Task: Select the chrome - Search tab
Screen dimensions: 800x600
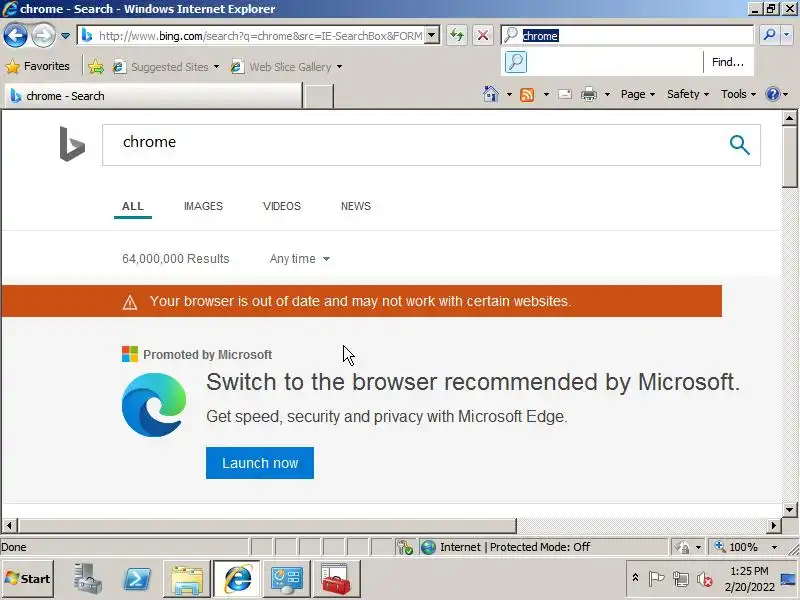Action: pos(153,96)
